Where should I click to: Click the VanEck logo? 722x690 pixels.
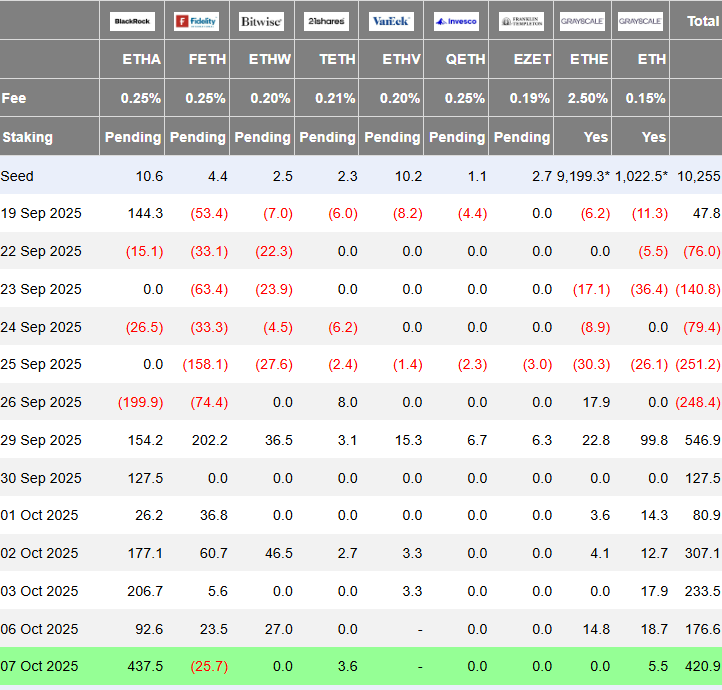click(x=392, y=21)
